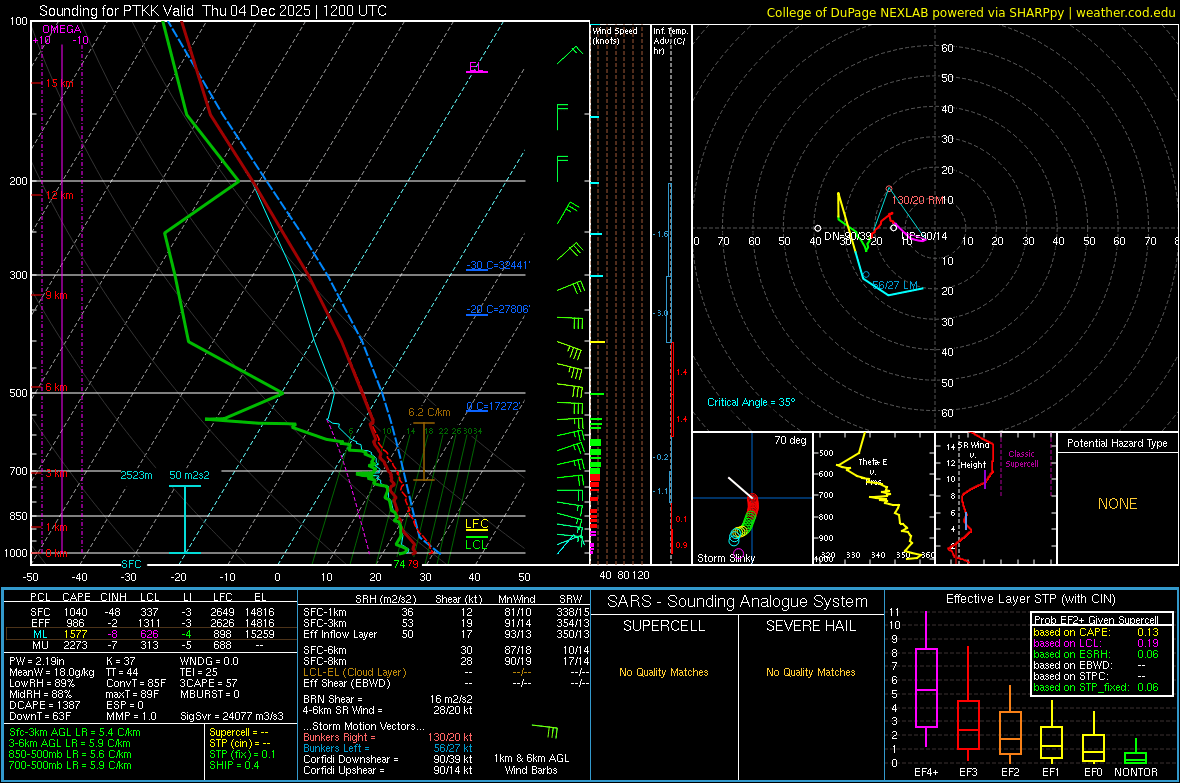Viewport: 1180px width, 783px height.
Task: Click the 'SUPERCELL' SARS column heading
Action: pyautogui.click(x=664, y=626)
